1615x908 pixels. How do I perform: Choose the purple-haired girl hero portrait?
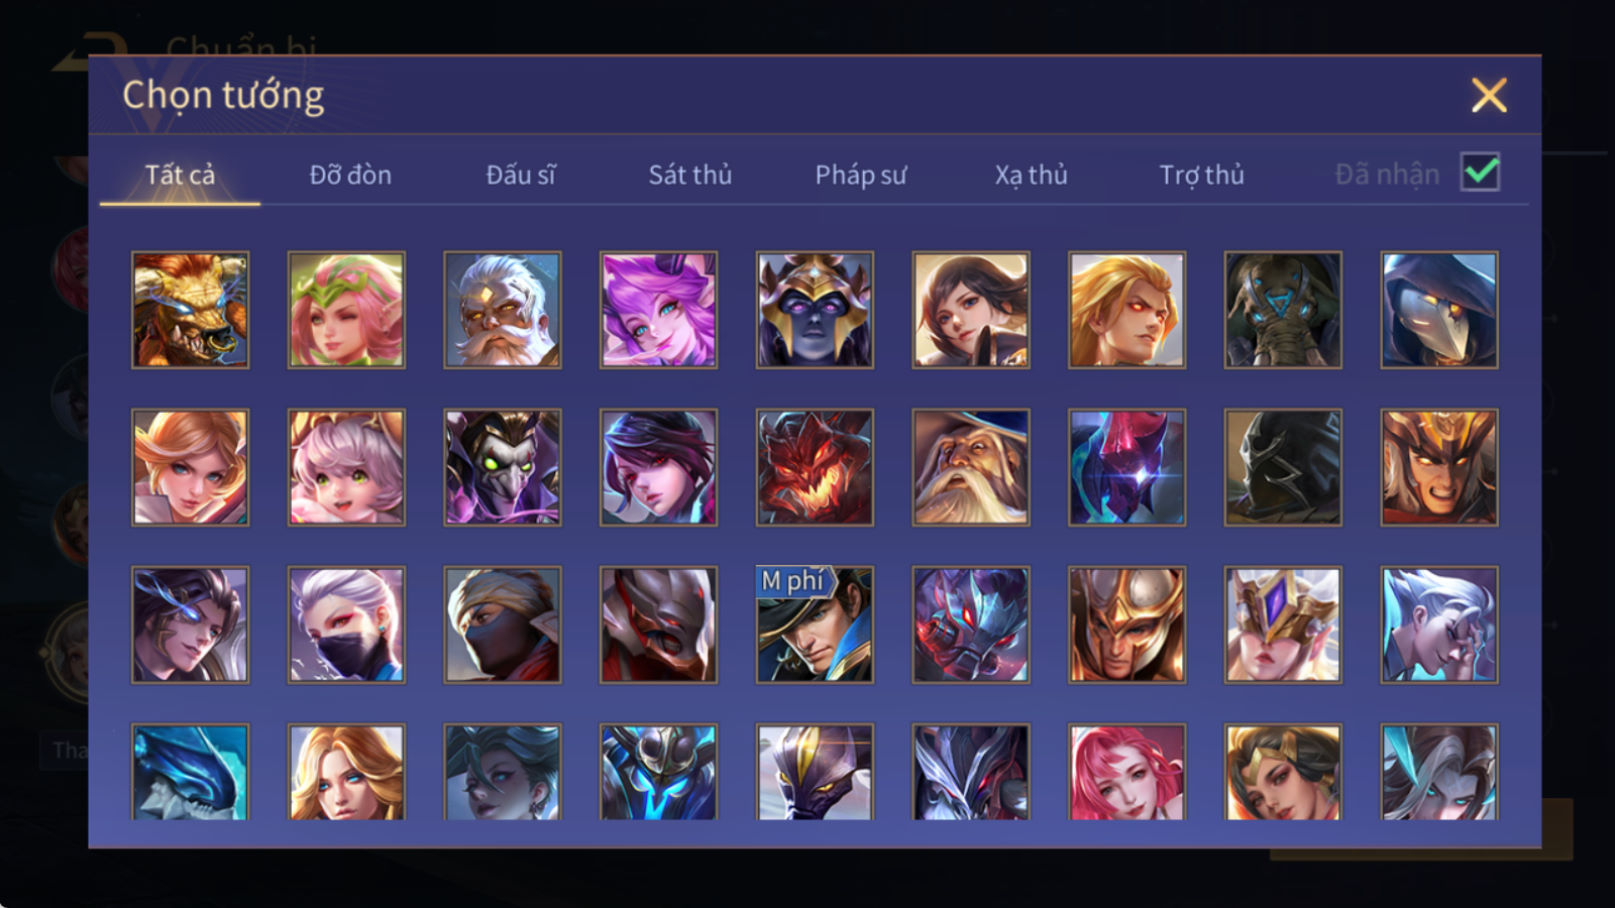[x=658, y=310]
